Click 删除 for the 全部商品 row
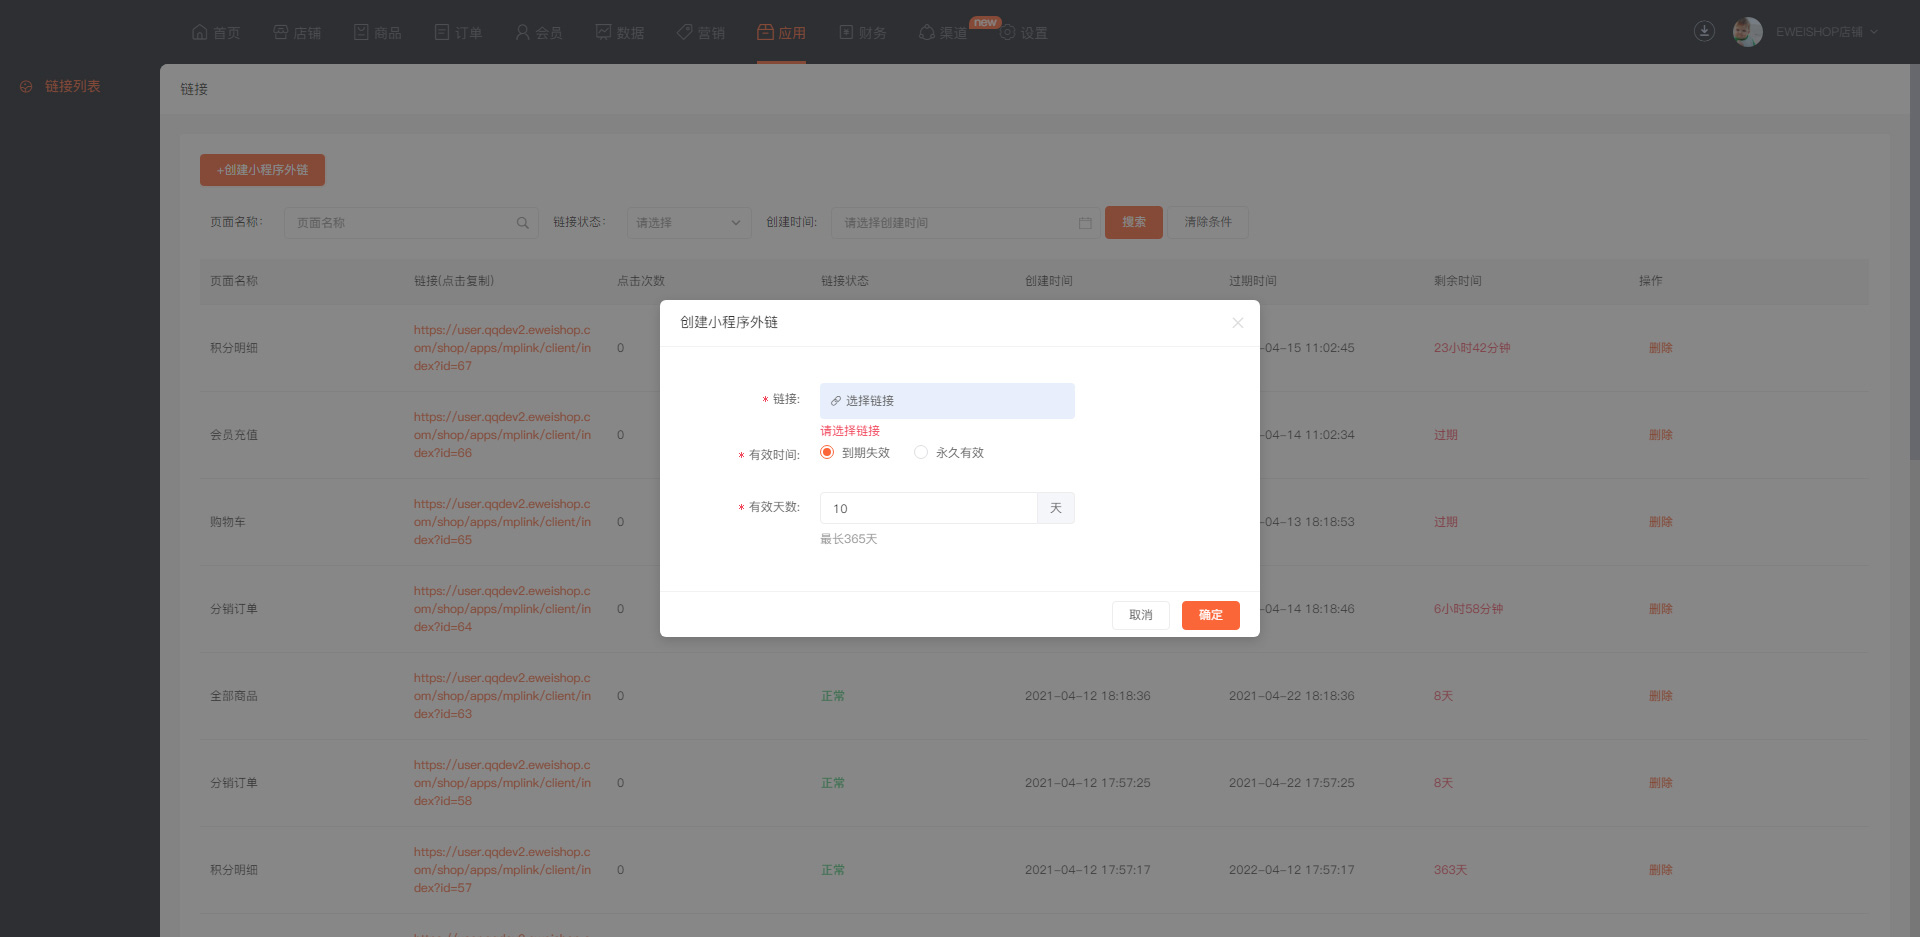Image resolution: width=1920 pixels, height=937 pixels. pyautogui.click(x=1660, y=696)
